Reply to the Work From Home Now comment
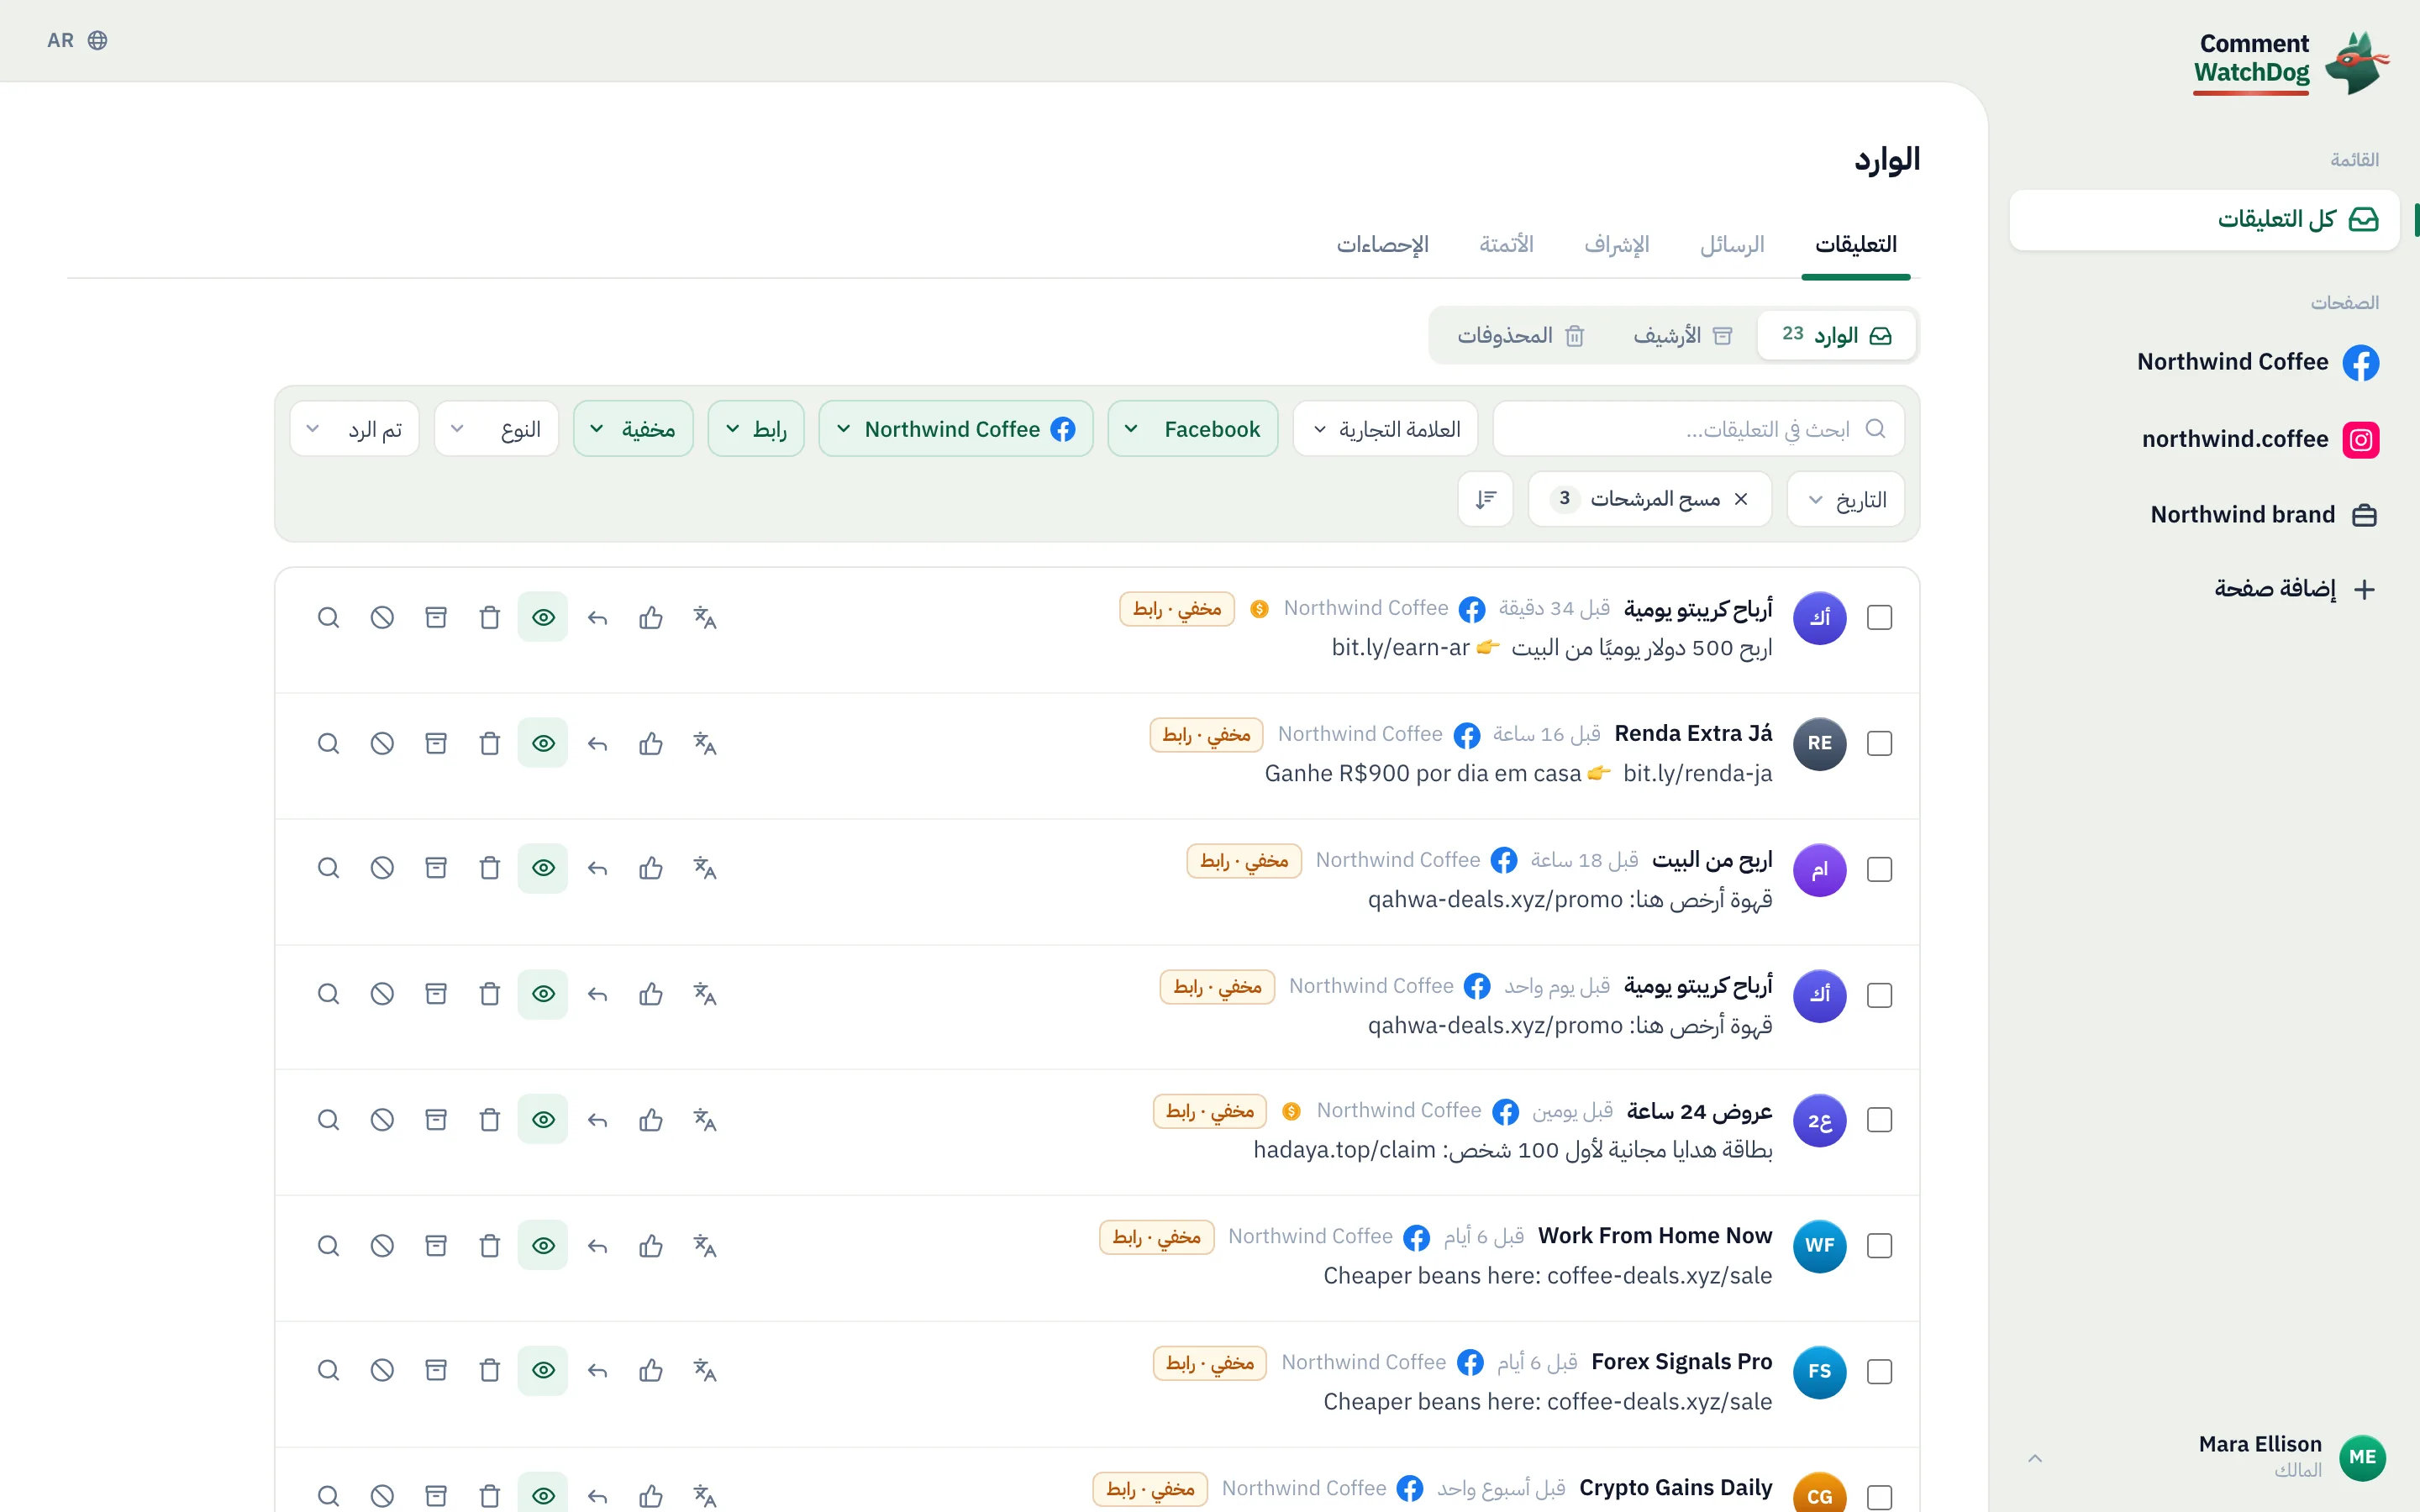 (597, 1246)
